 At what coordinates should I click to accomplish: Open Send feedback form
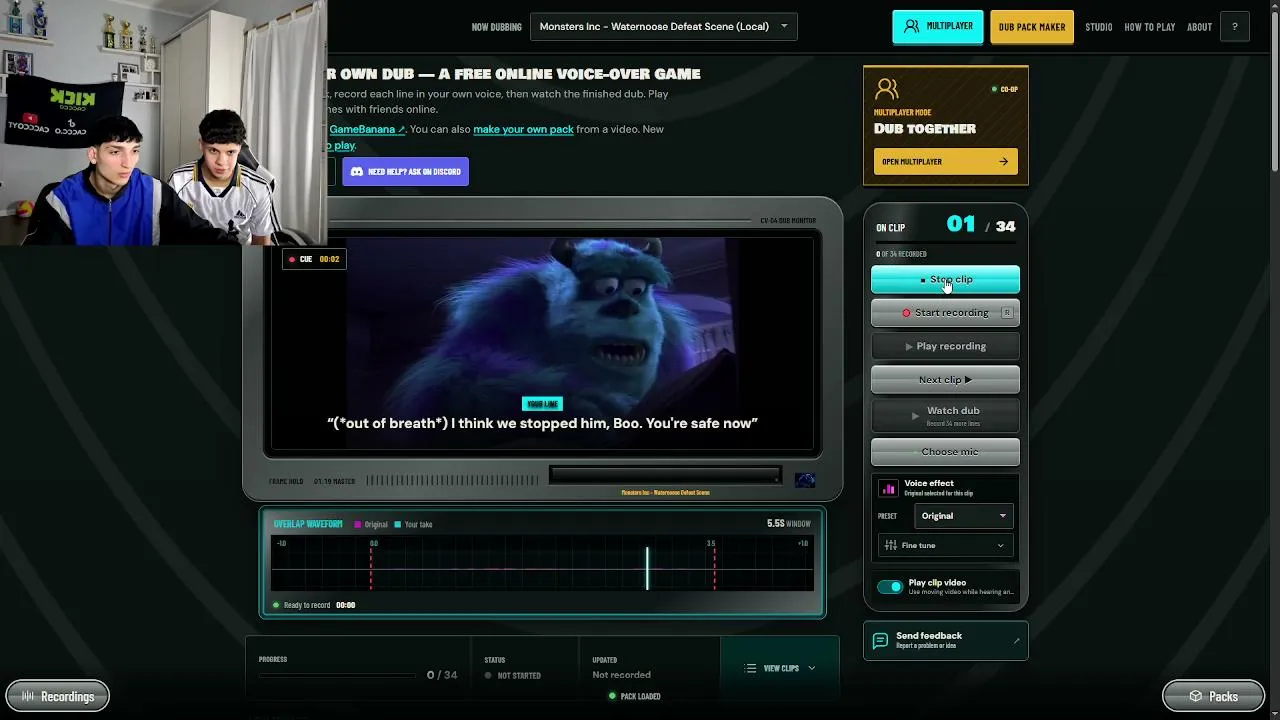point(945,640)
